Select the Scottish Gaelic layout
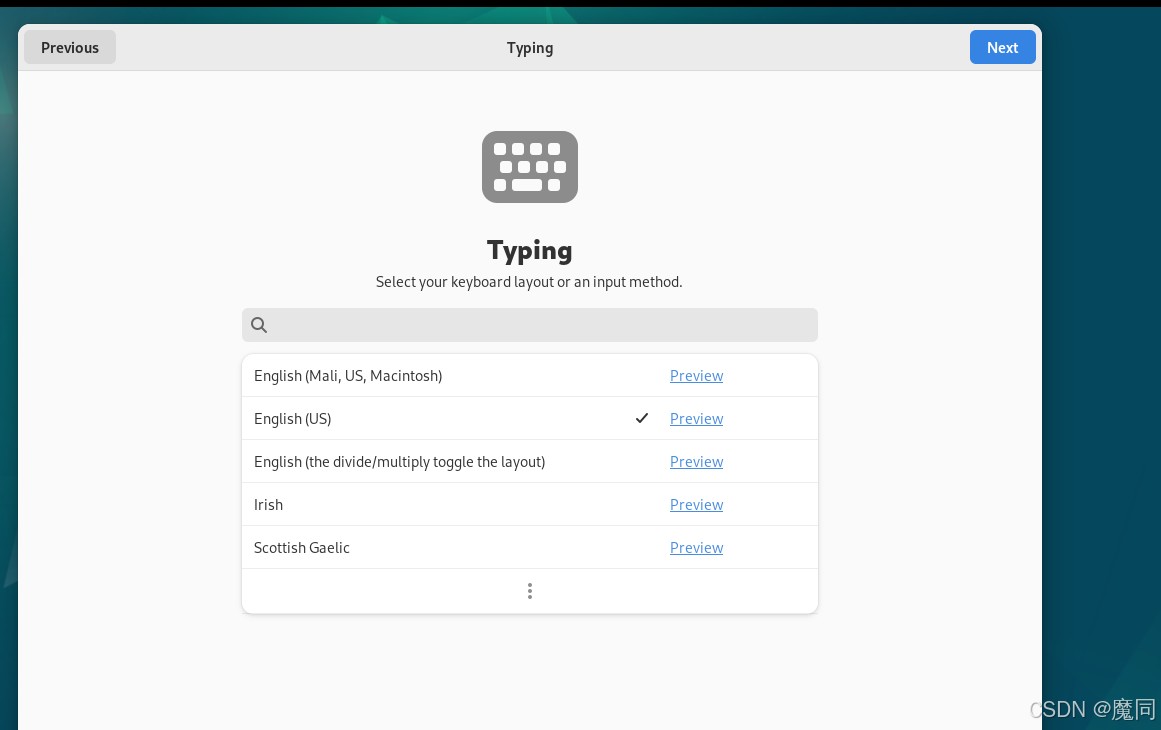The height and width of the screenshot is (730, 1161). (x=529, y=547)
